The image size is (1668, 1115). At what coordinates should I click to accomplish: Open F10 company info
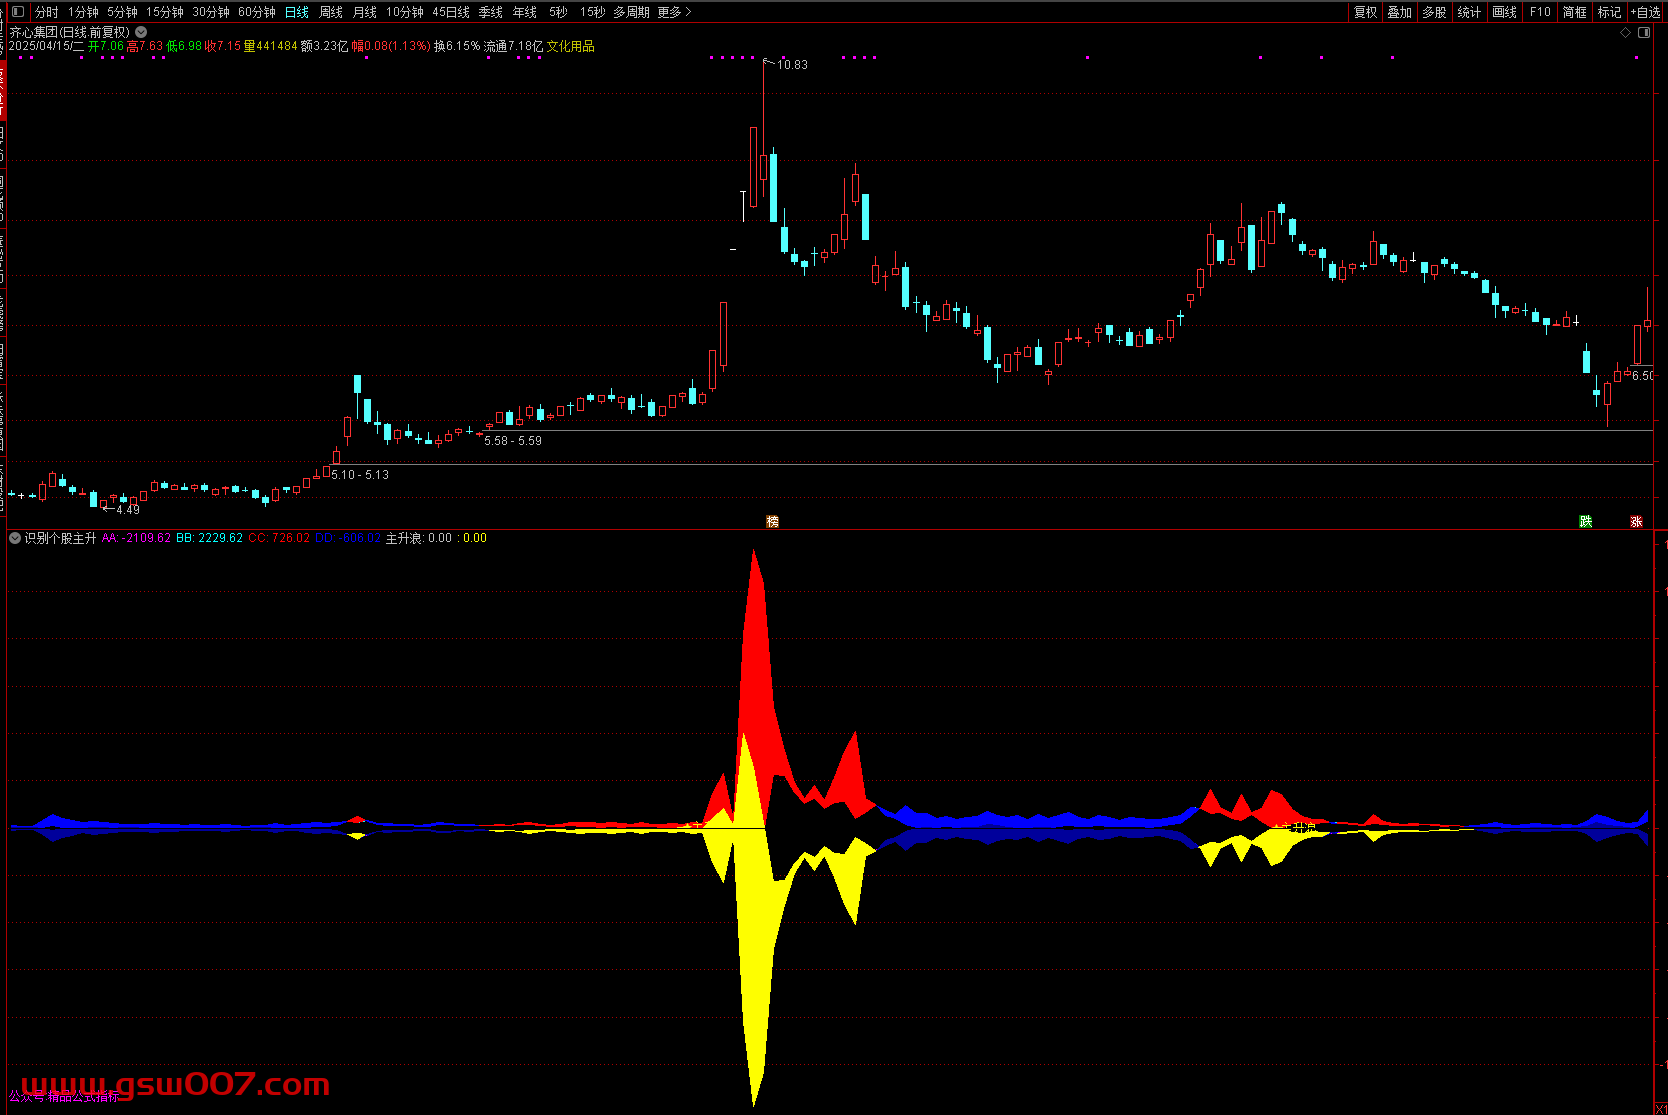tap(1540, 12)
